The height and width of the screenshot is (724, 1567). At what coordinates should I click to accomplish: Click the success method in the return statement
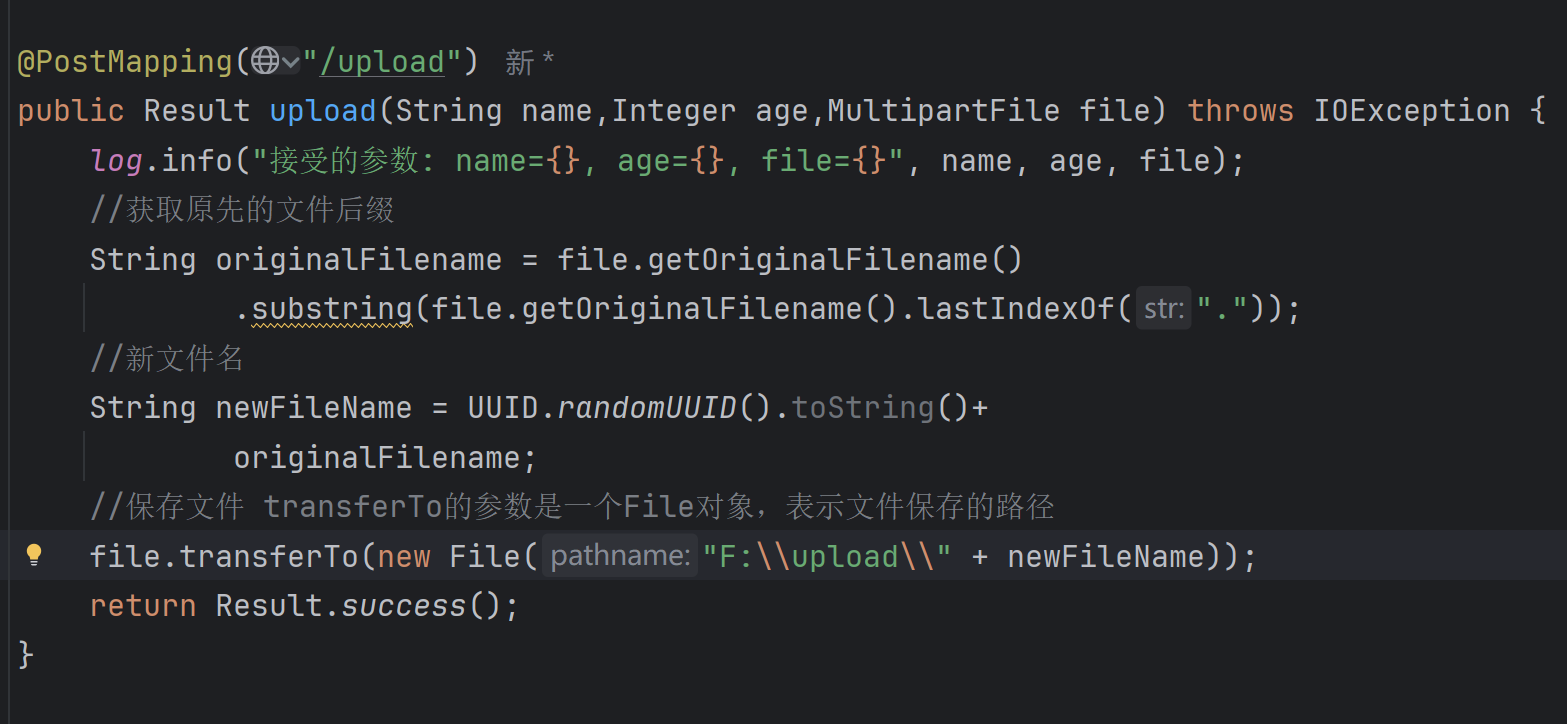404,606
